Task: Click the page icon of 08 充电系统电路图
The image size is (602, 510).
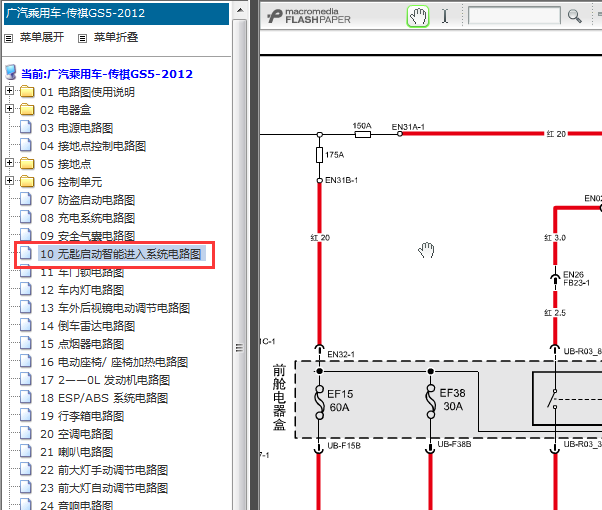Action: coord(26,217)
